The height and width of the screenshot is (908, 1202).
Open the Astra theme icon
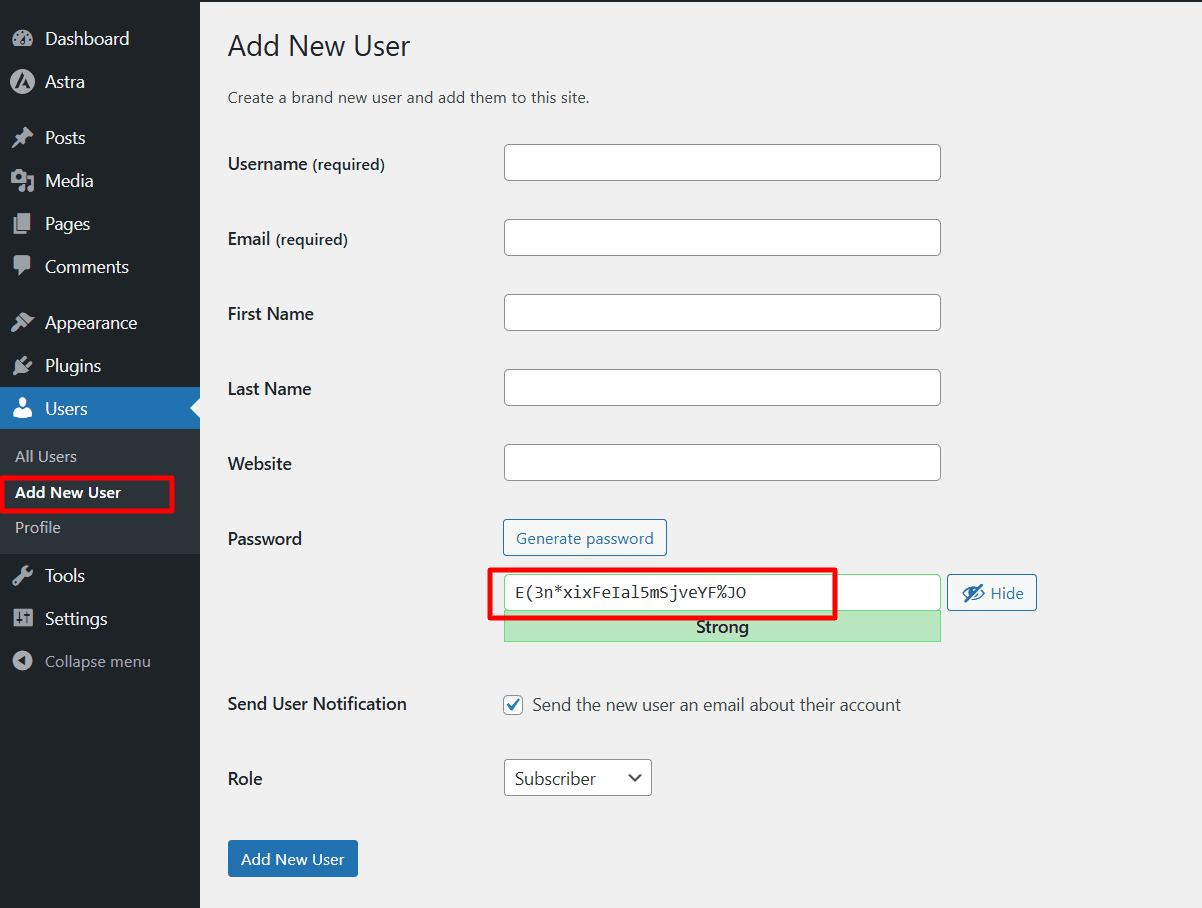point(22,82)
